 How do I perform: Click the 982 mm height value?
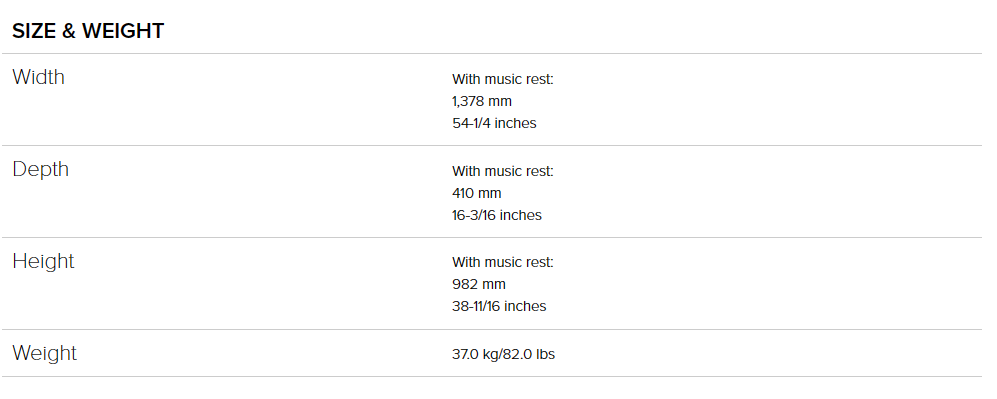[479, 284]
